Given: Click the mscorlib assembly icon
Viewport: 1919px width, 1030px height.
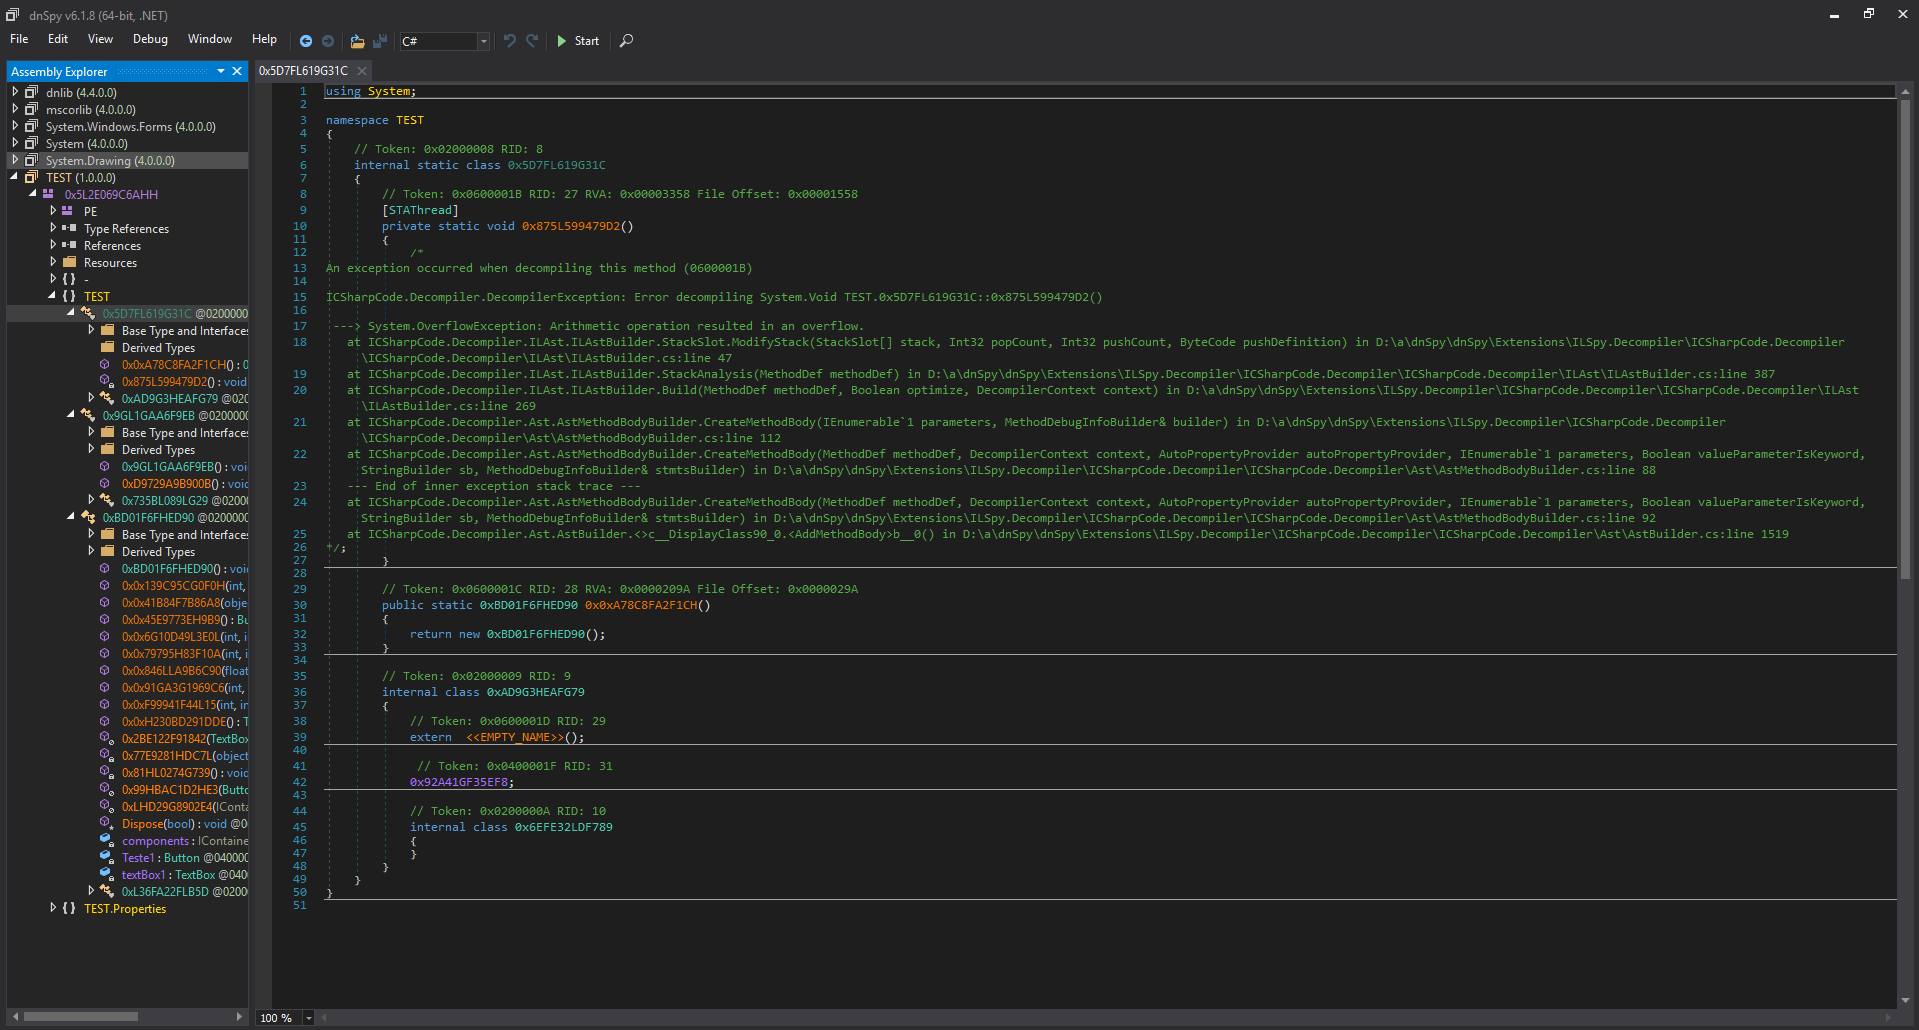Looking at the screenshot, I should pyautogui.click(x=32, y=110).
